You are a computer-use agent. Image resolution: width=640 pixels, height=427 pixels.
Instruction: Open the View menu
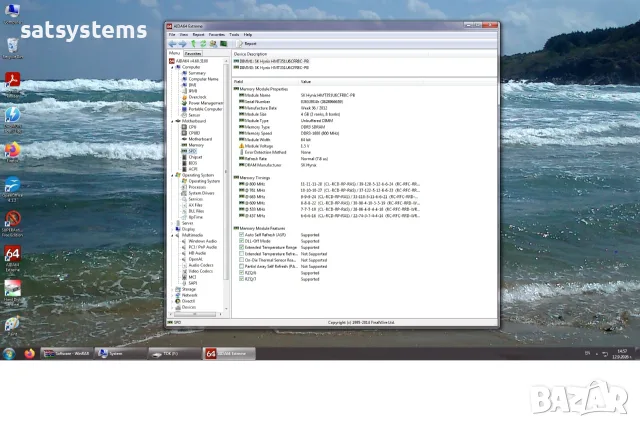pyautogui.click(x=184, y=35)
